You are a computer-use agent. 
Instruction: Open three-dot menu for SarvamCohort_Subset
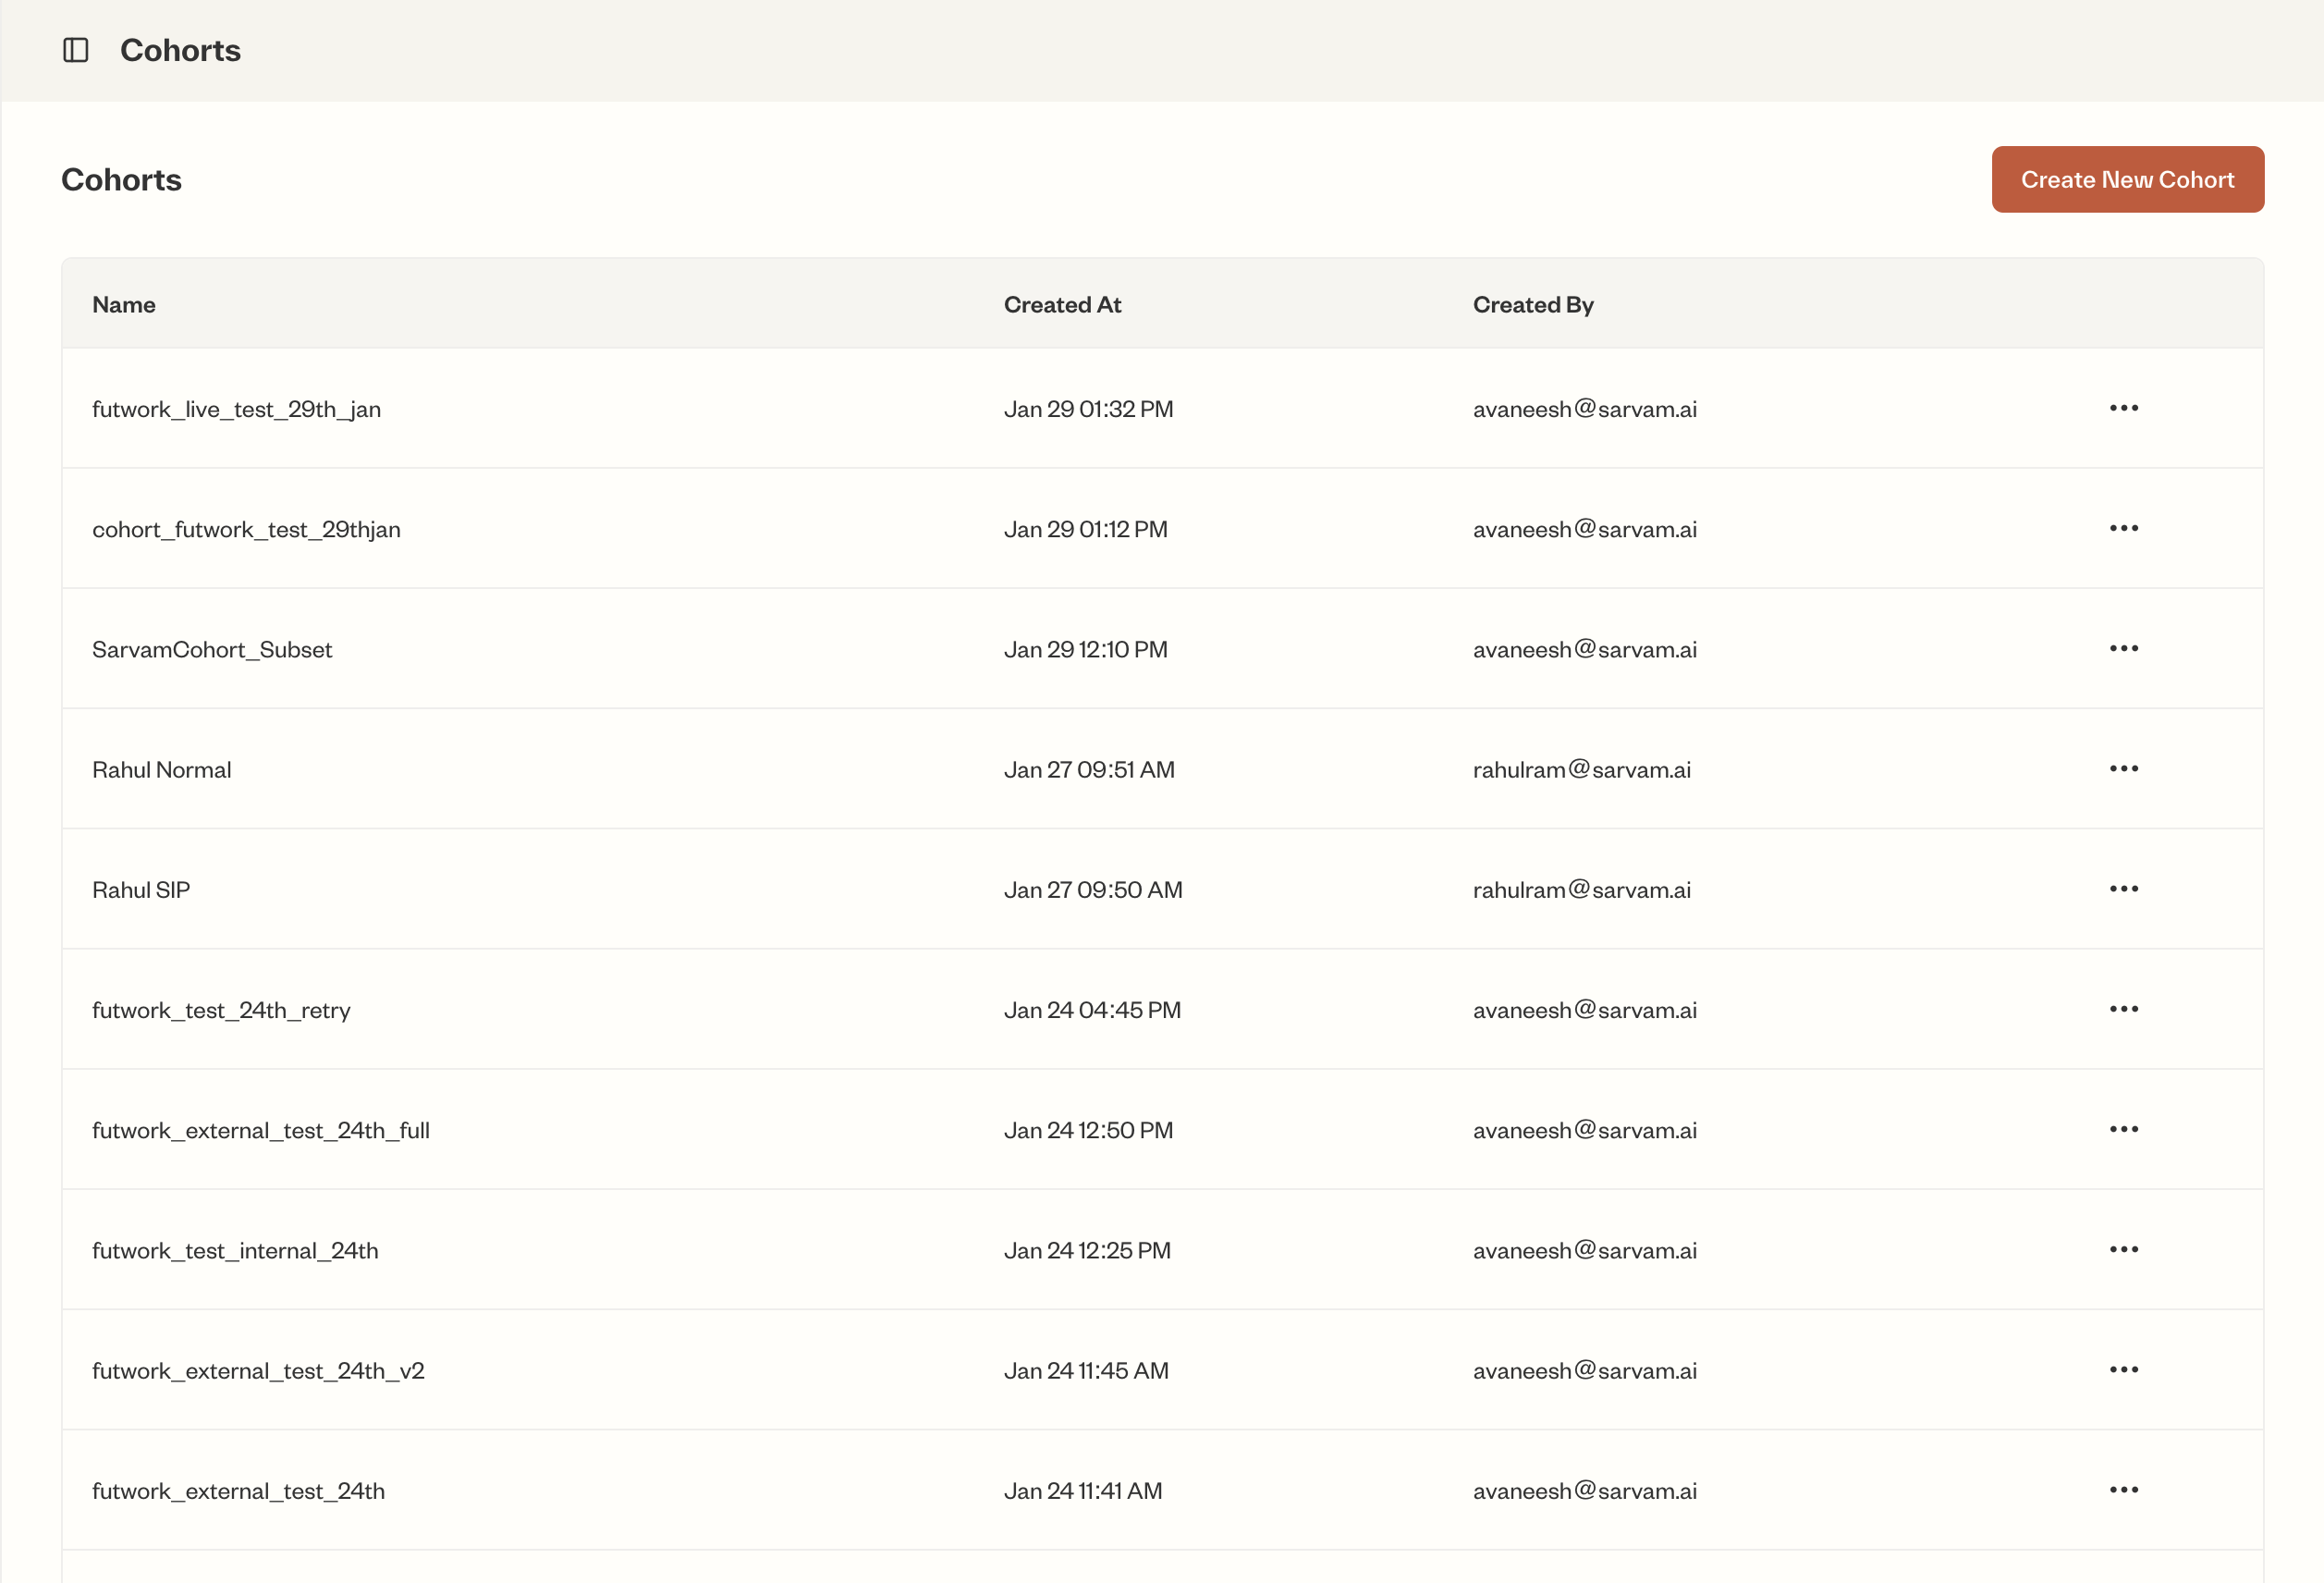2123,648
